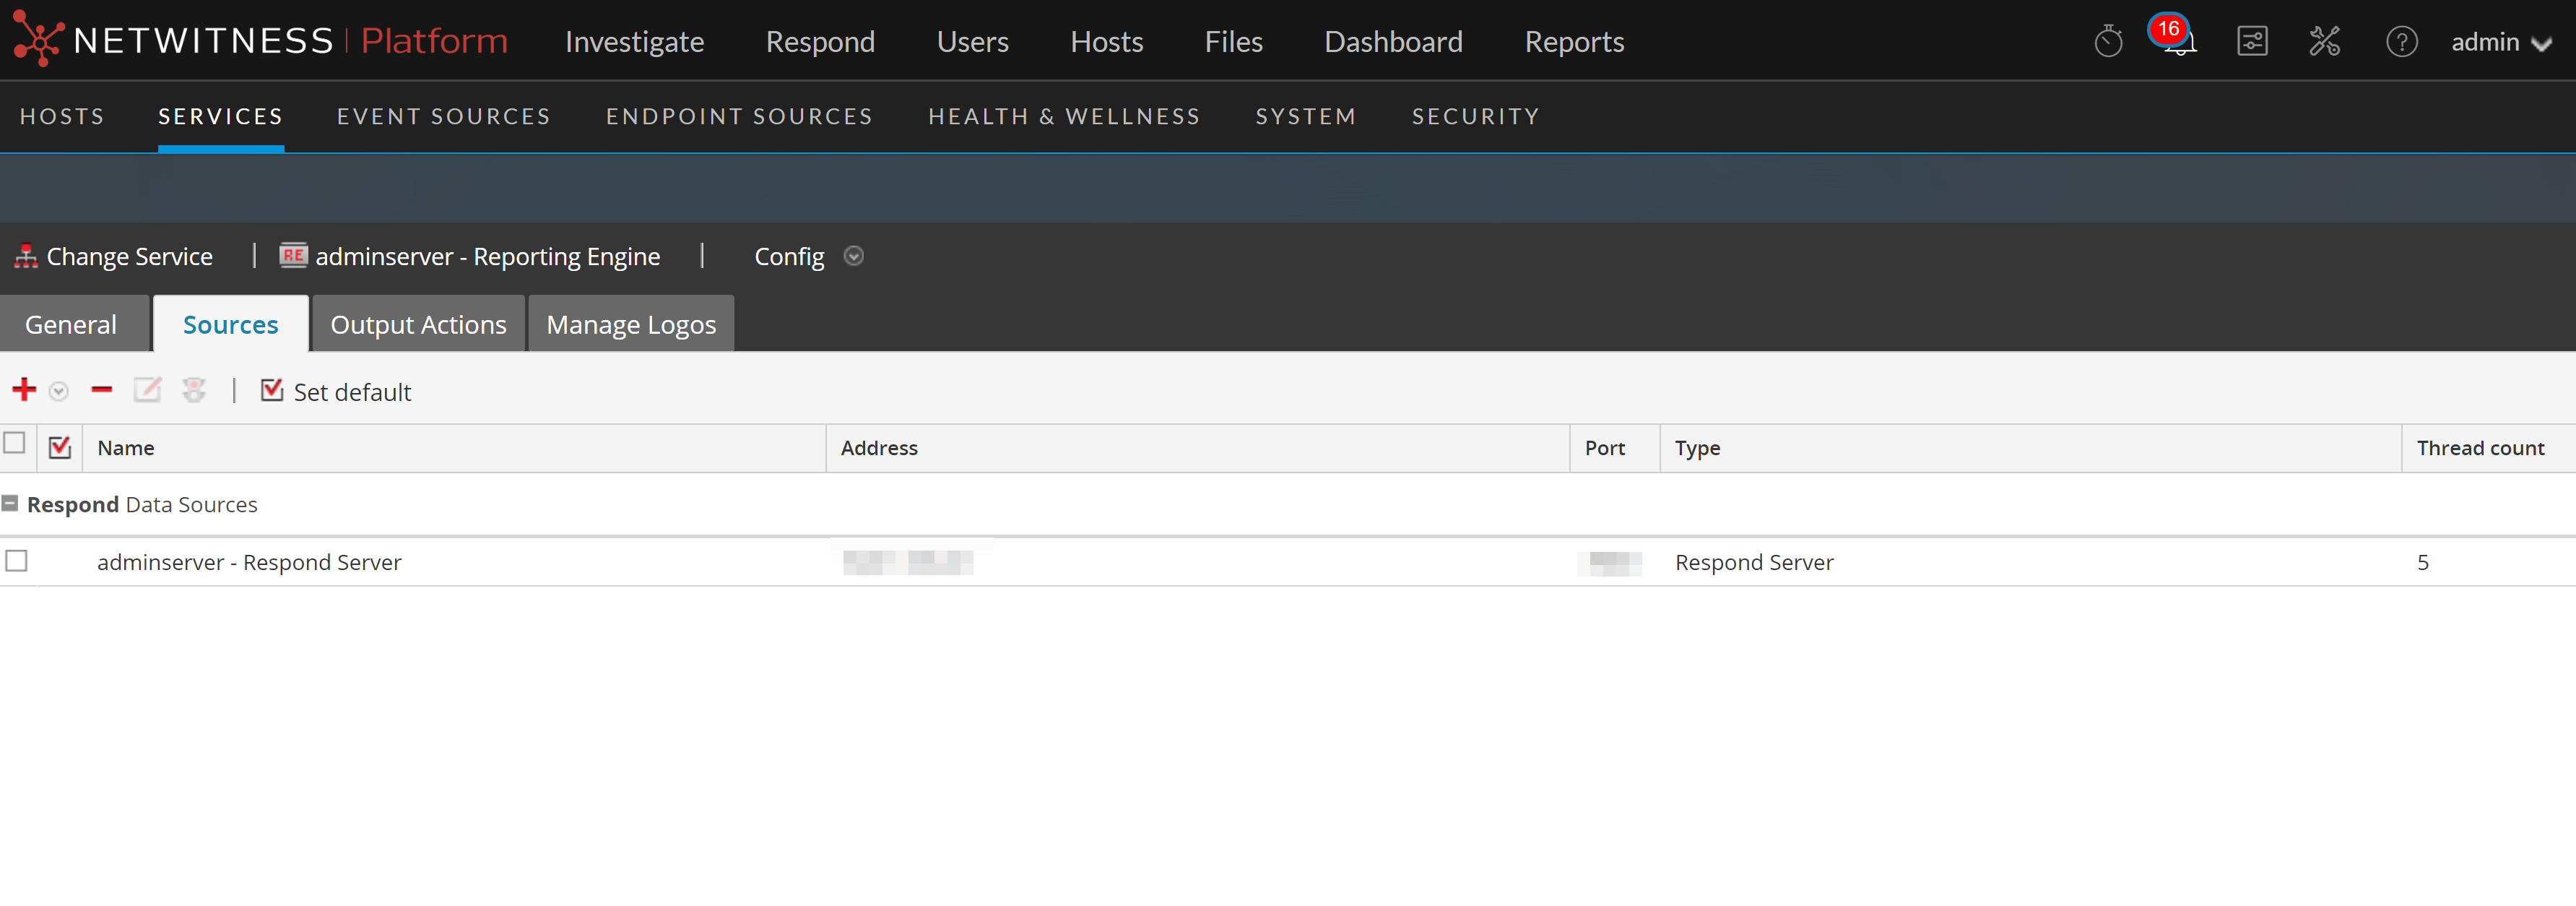Open the Manage Logos tab
2576x906 pixels.
coord(631,325)
